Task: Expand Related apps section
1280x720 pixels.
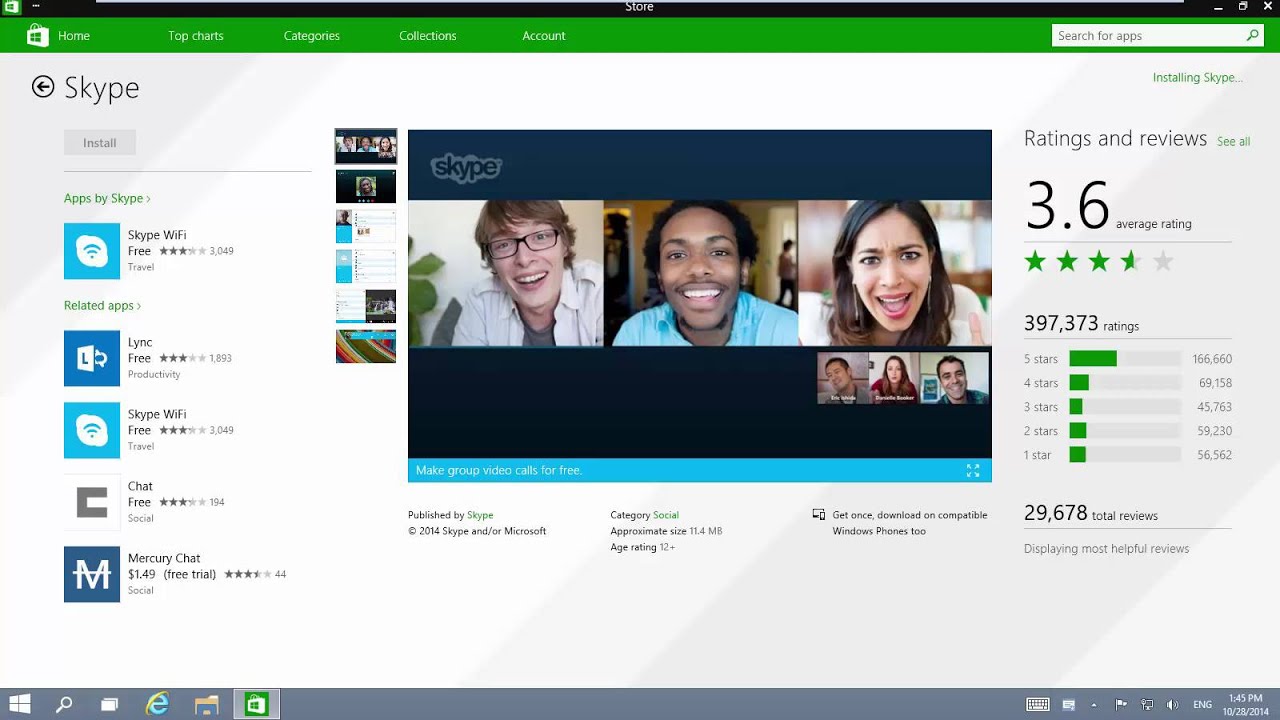Action: [102, 305]
